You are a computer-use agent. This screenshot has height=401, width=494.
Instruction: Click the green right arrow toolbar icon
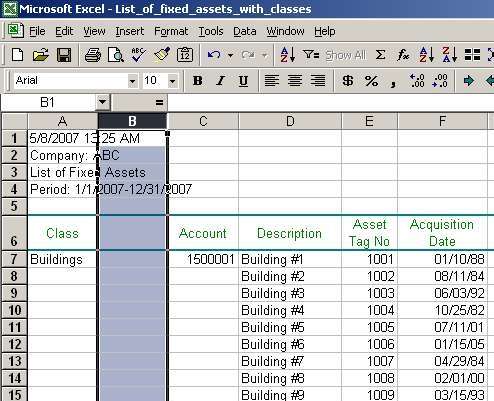tap(469, 80)
